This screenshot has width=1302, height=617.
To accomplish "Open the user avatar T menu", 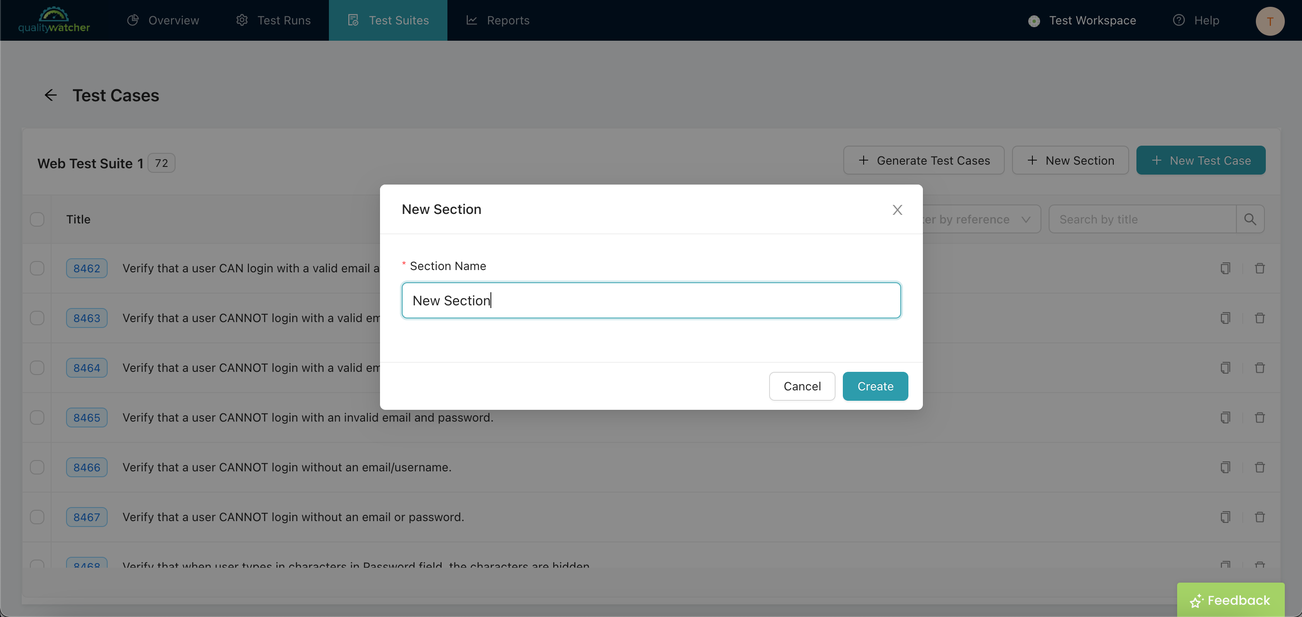I will 1270,21.
